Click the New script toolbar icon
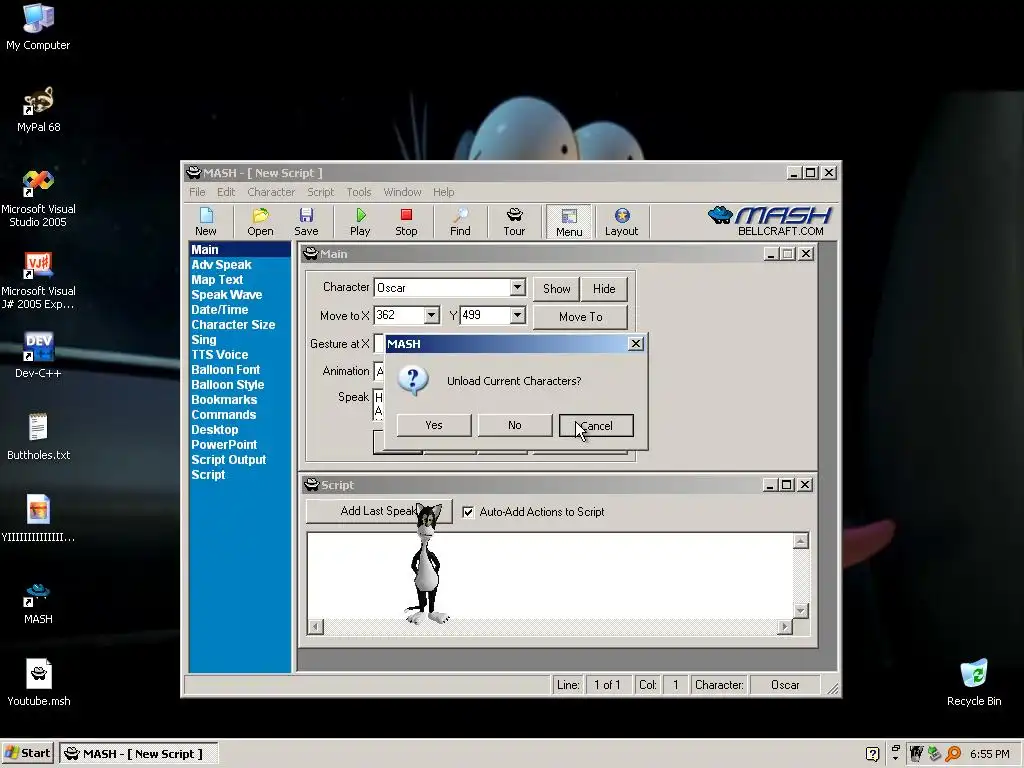1024x768 pixels. tap(206, 221)
